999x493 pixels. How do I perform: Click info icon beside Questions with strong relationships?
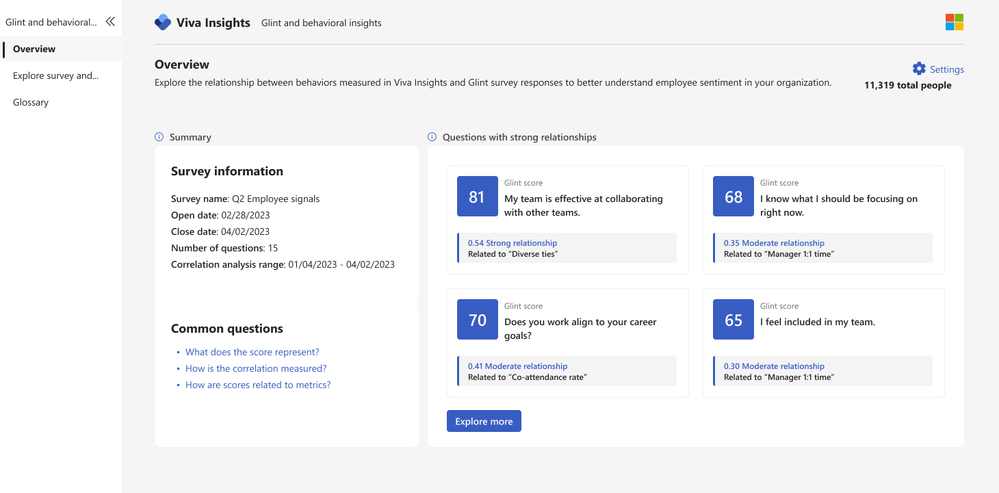[x=432, y=137]
